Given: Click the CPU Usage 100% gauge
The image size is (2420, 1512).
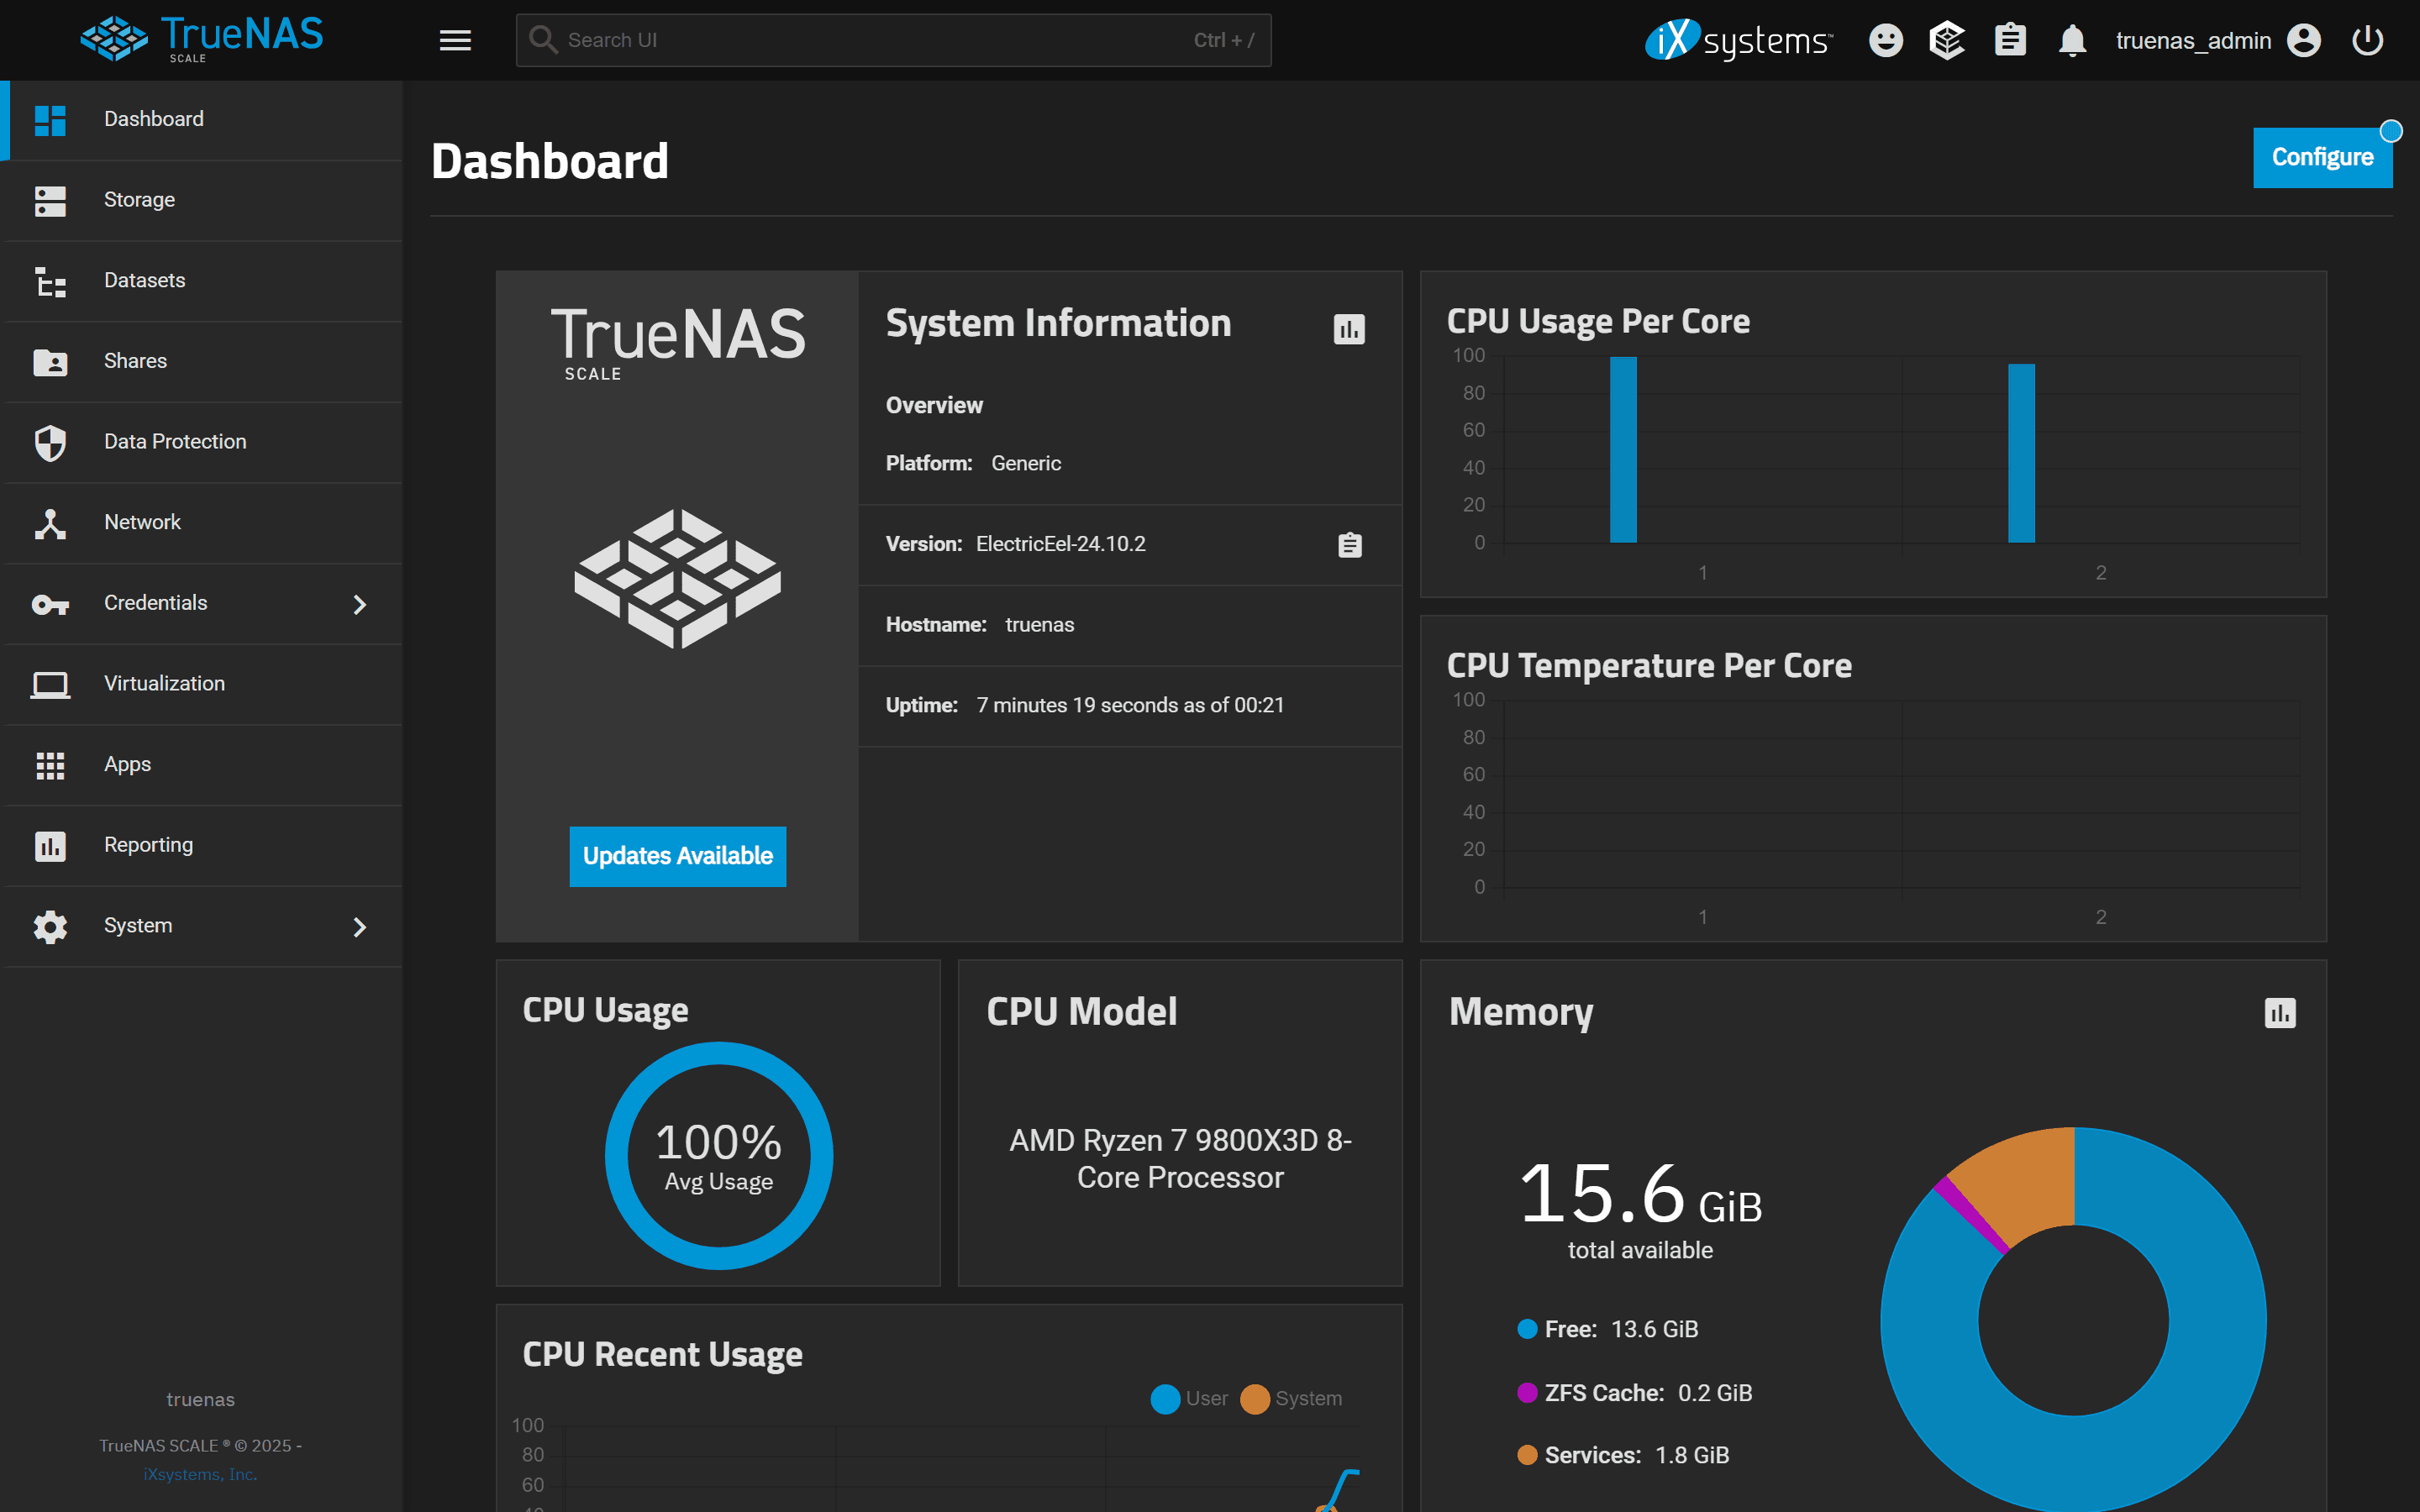Looking at the screenshot, I should (719, 1155).
